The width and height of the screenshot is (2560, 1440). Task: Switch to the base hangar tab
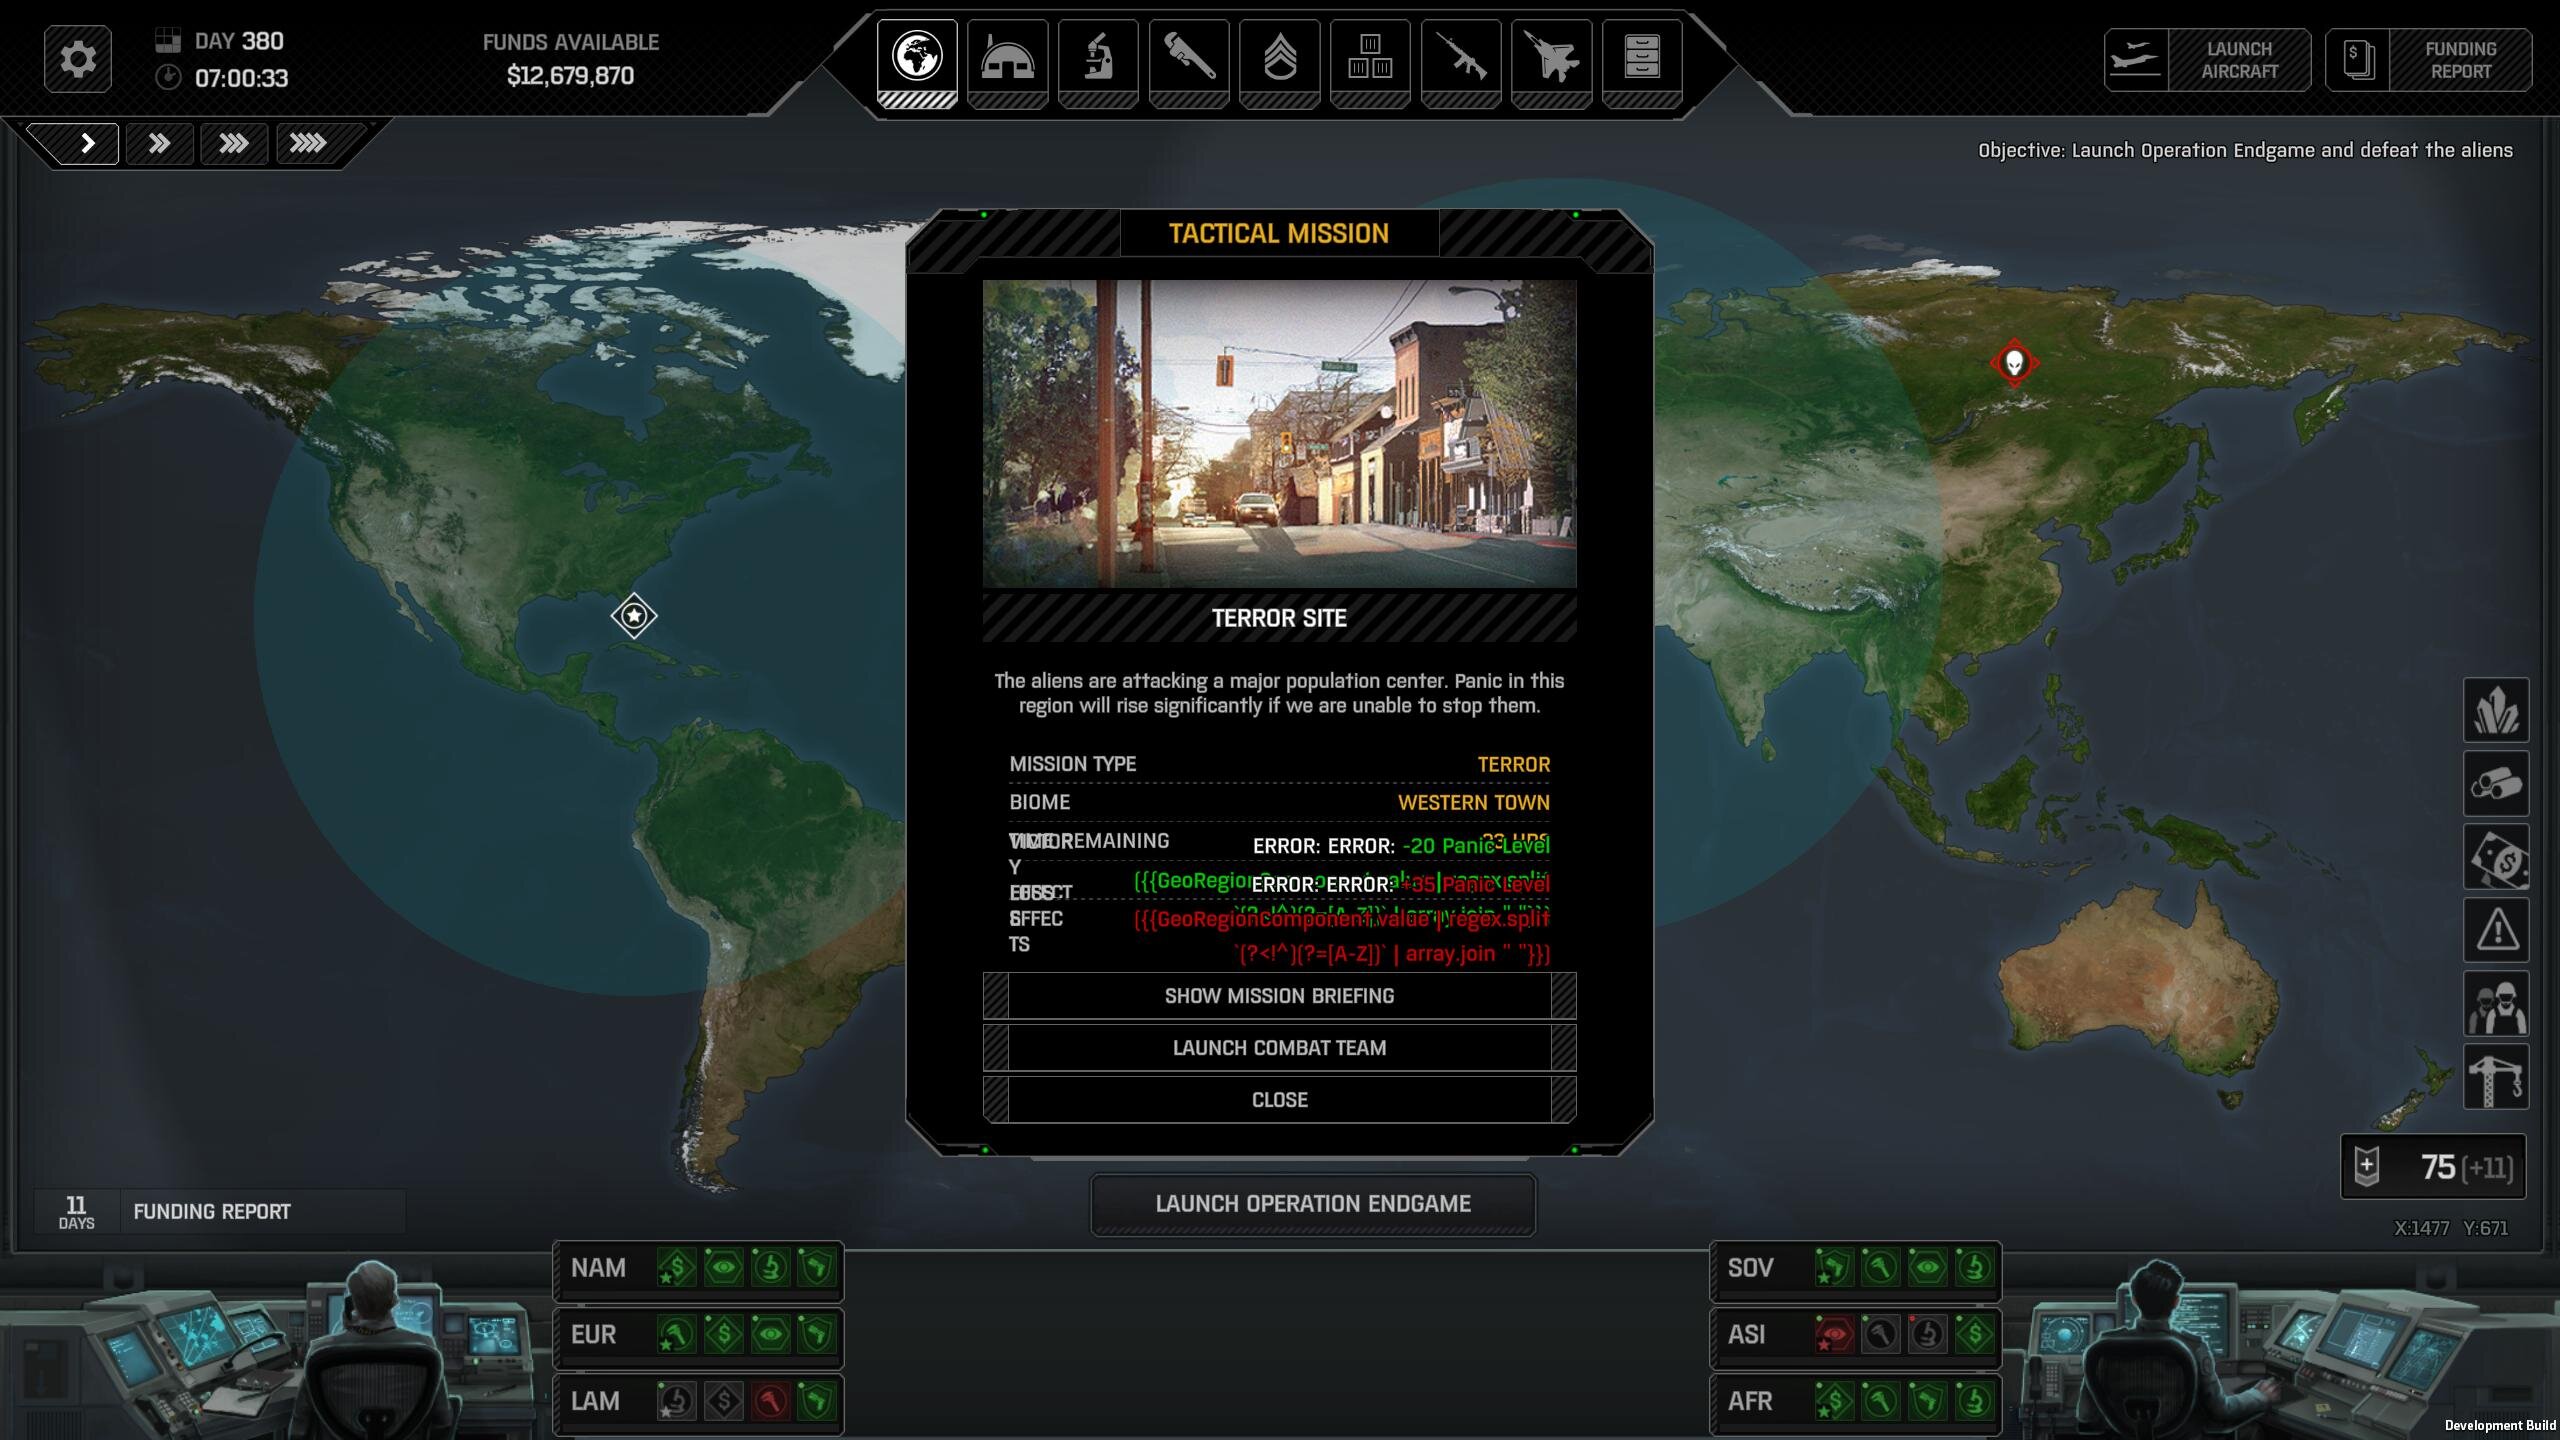click(x=1007, y=59)
